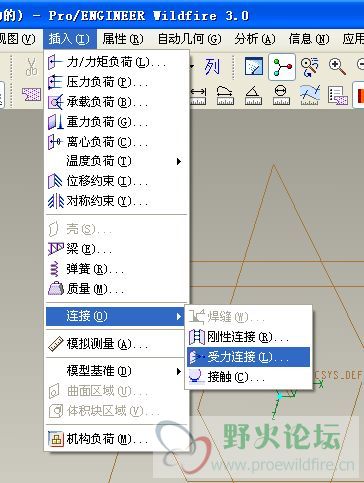Open the 属性 menu in menu bar
The width and height of the screenshot is (364, 483).
coord(123,39)
